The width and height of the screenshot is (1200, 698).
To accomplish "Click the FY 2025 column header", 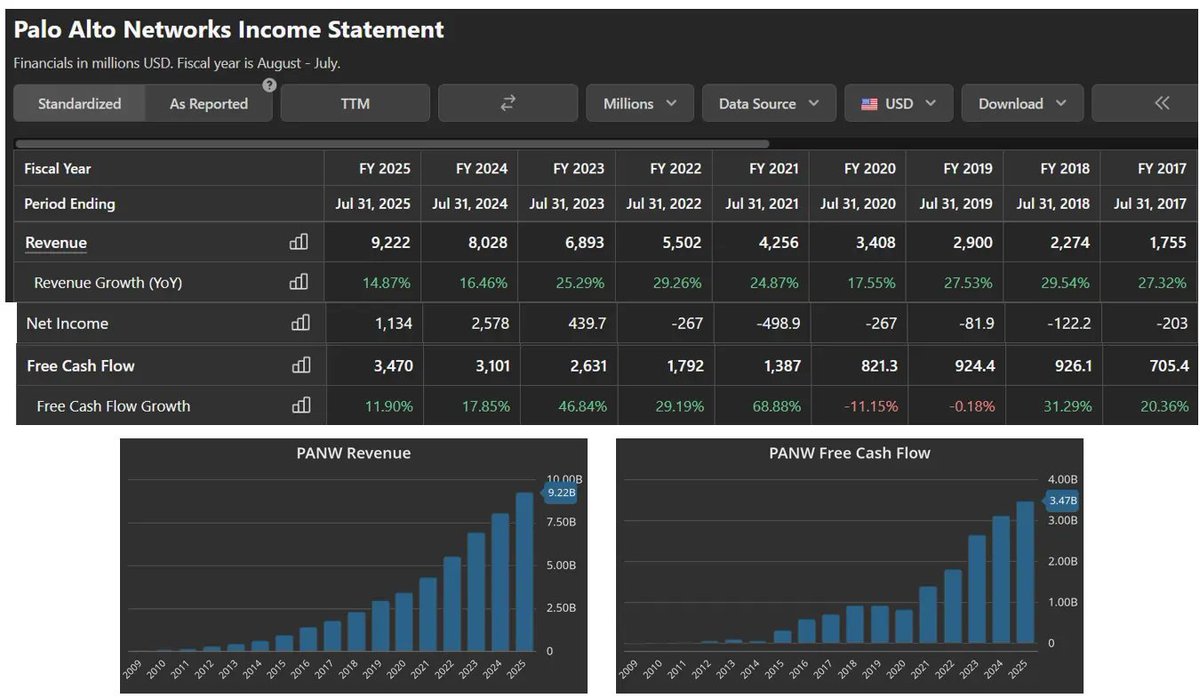I will [385, 168].
